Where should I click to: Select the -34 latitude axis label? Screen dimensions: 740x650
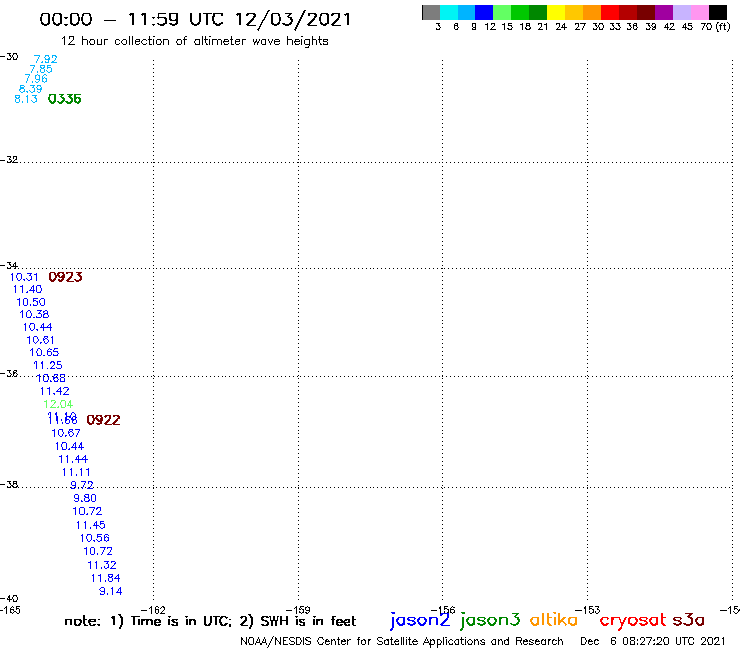(x=9, y=266)
